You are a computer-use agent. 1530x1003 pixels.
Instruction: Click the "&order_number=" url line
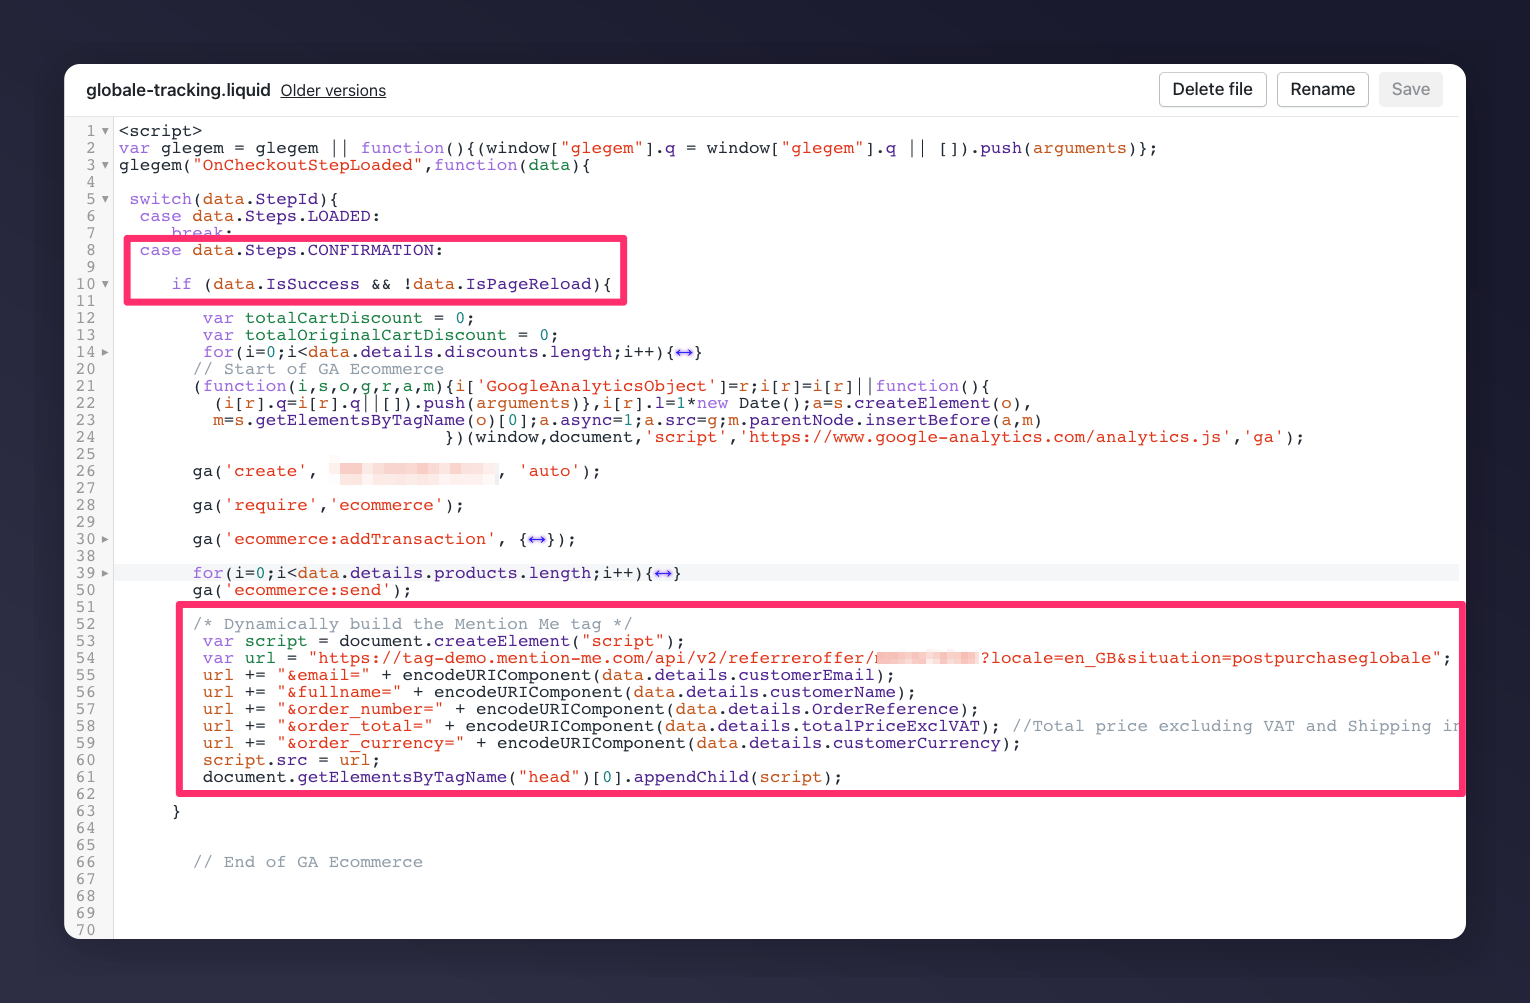coord(591,709)
